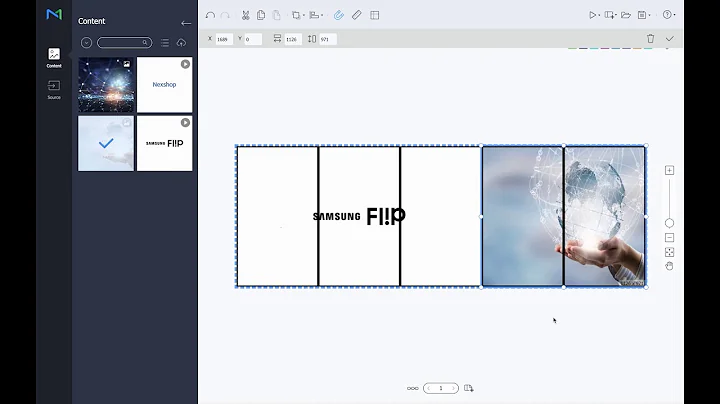This screenshot has height=404, width=720.
Task: Cut selection with scissors icon
Action: click(246, 15)
